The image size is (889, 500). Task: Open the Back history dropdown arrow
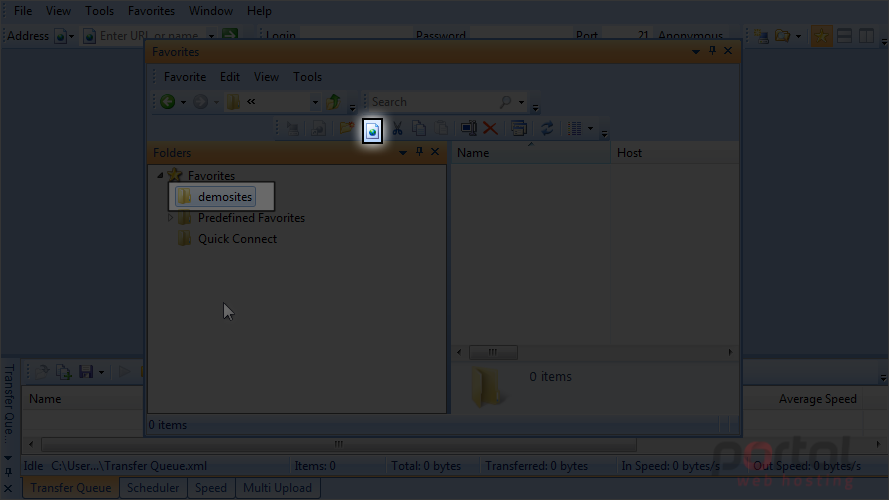point(183,102)
